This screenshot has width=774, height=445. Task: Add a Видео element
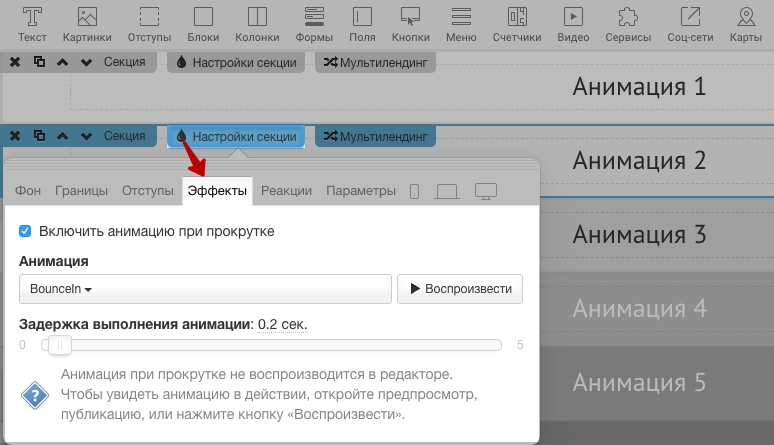pyautogui.click(x=573, y=25)
